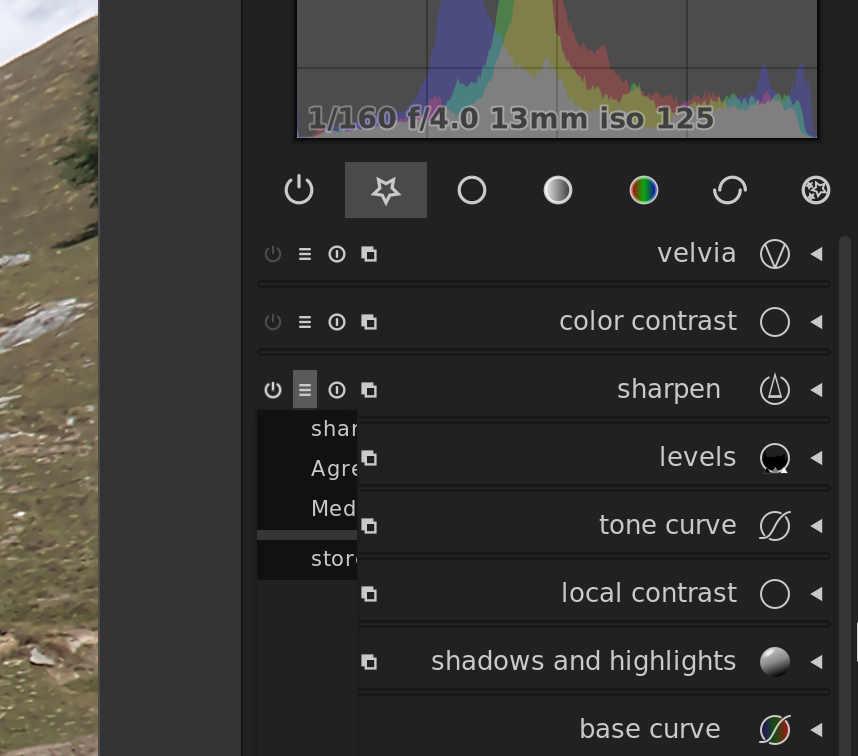Screen dimensions: 858x756
Task: Click the sharpen module triangle icon
Action: tap(775, 389)
